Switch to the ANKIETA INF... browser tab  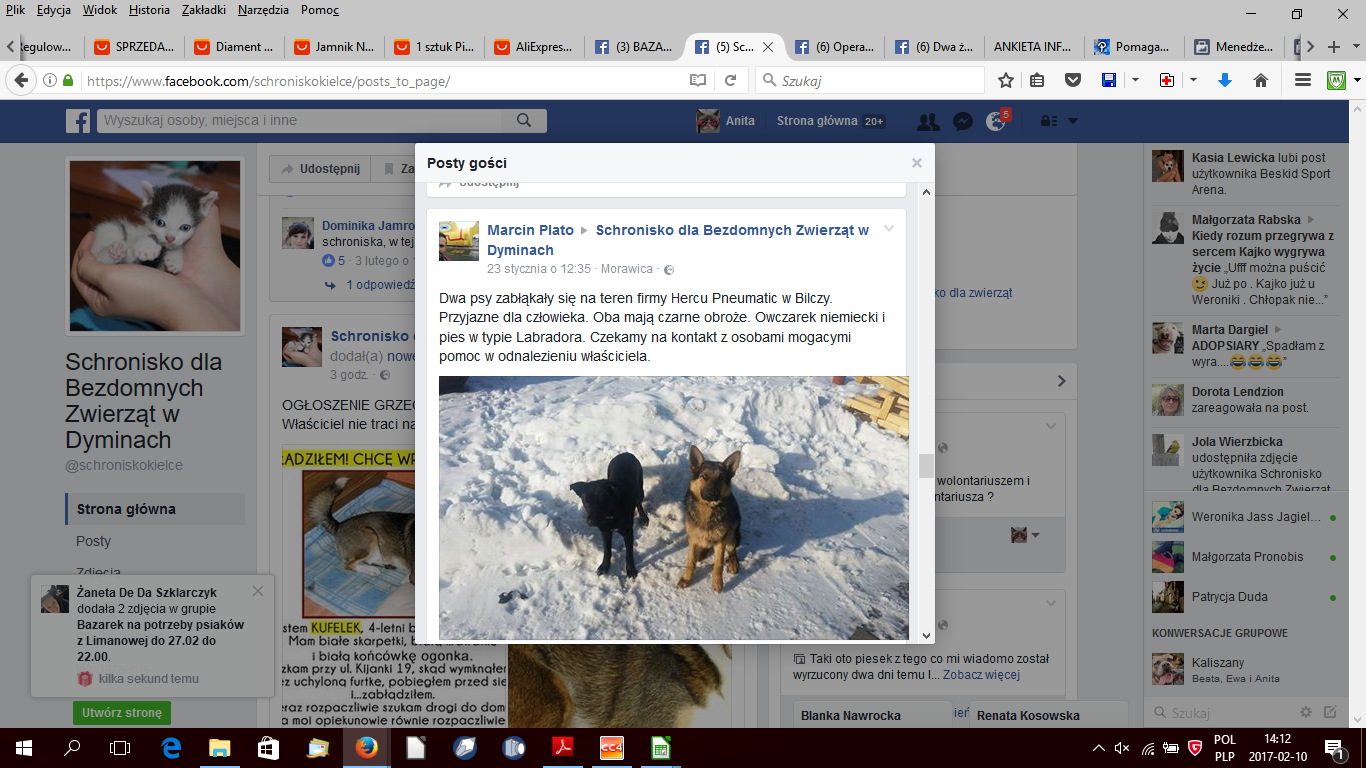pyautogui.click(x=1034, y=47)
